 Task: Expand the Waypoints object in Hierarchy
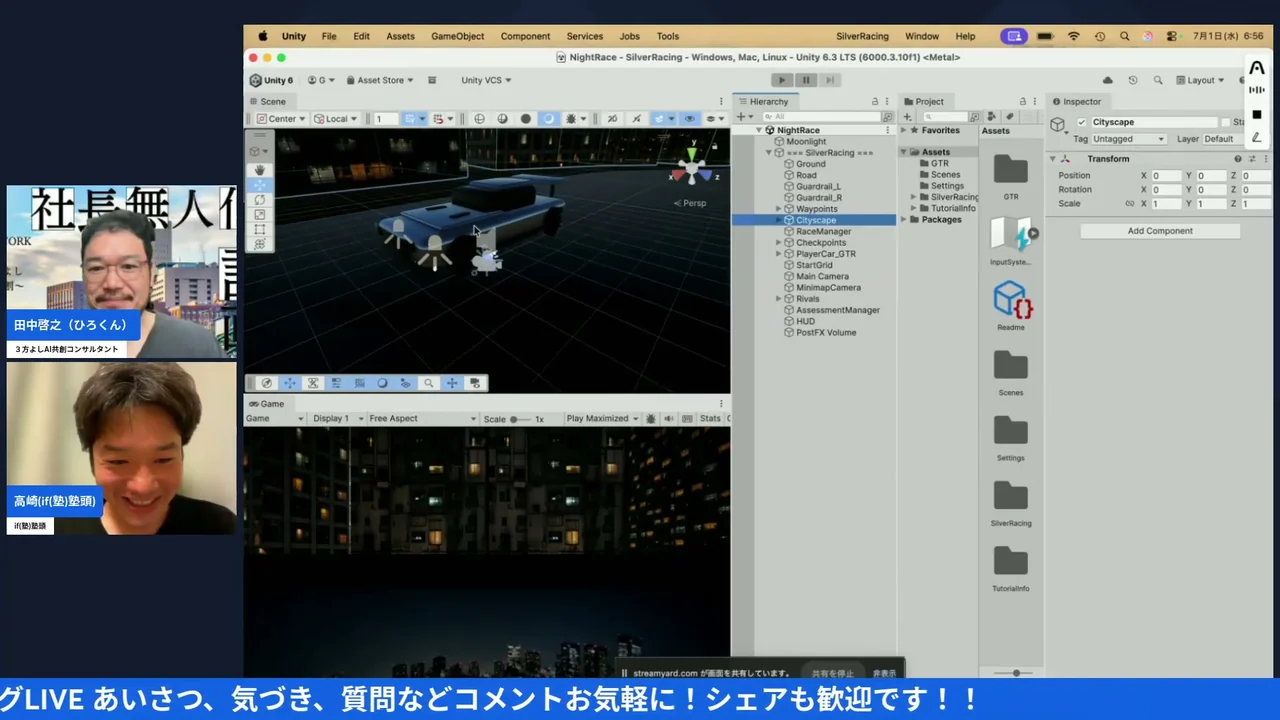click(x=779, y=209)
